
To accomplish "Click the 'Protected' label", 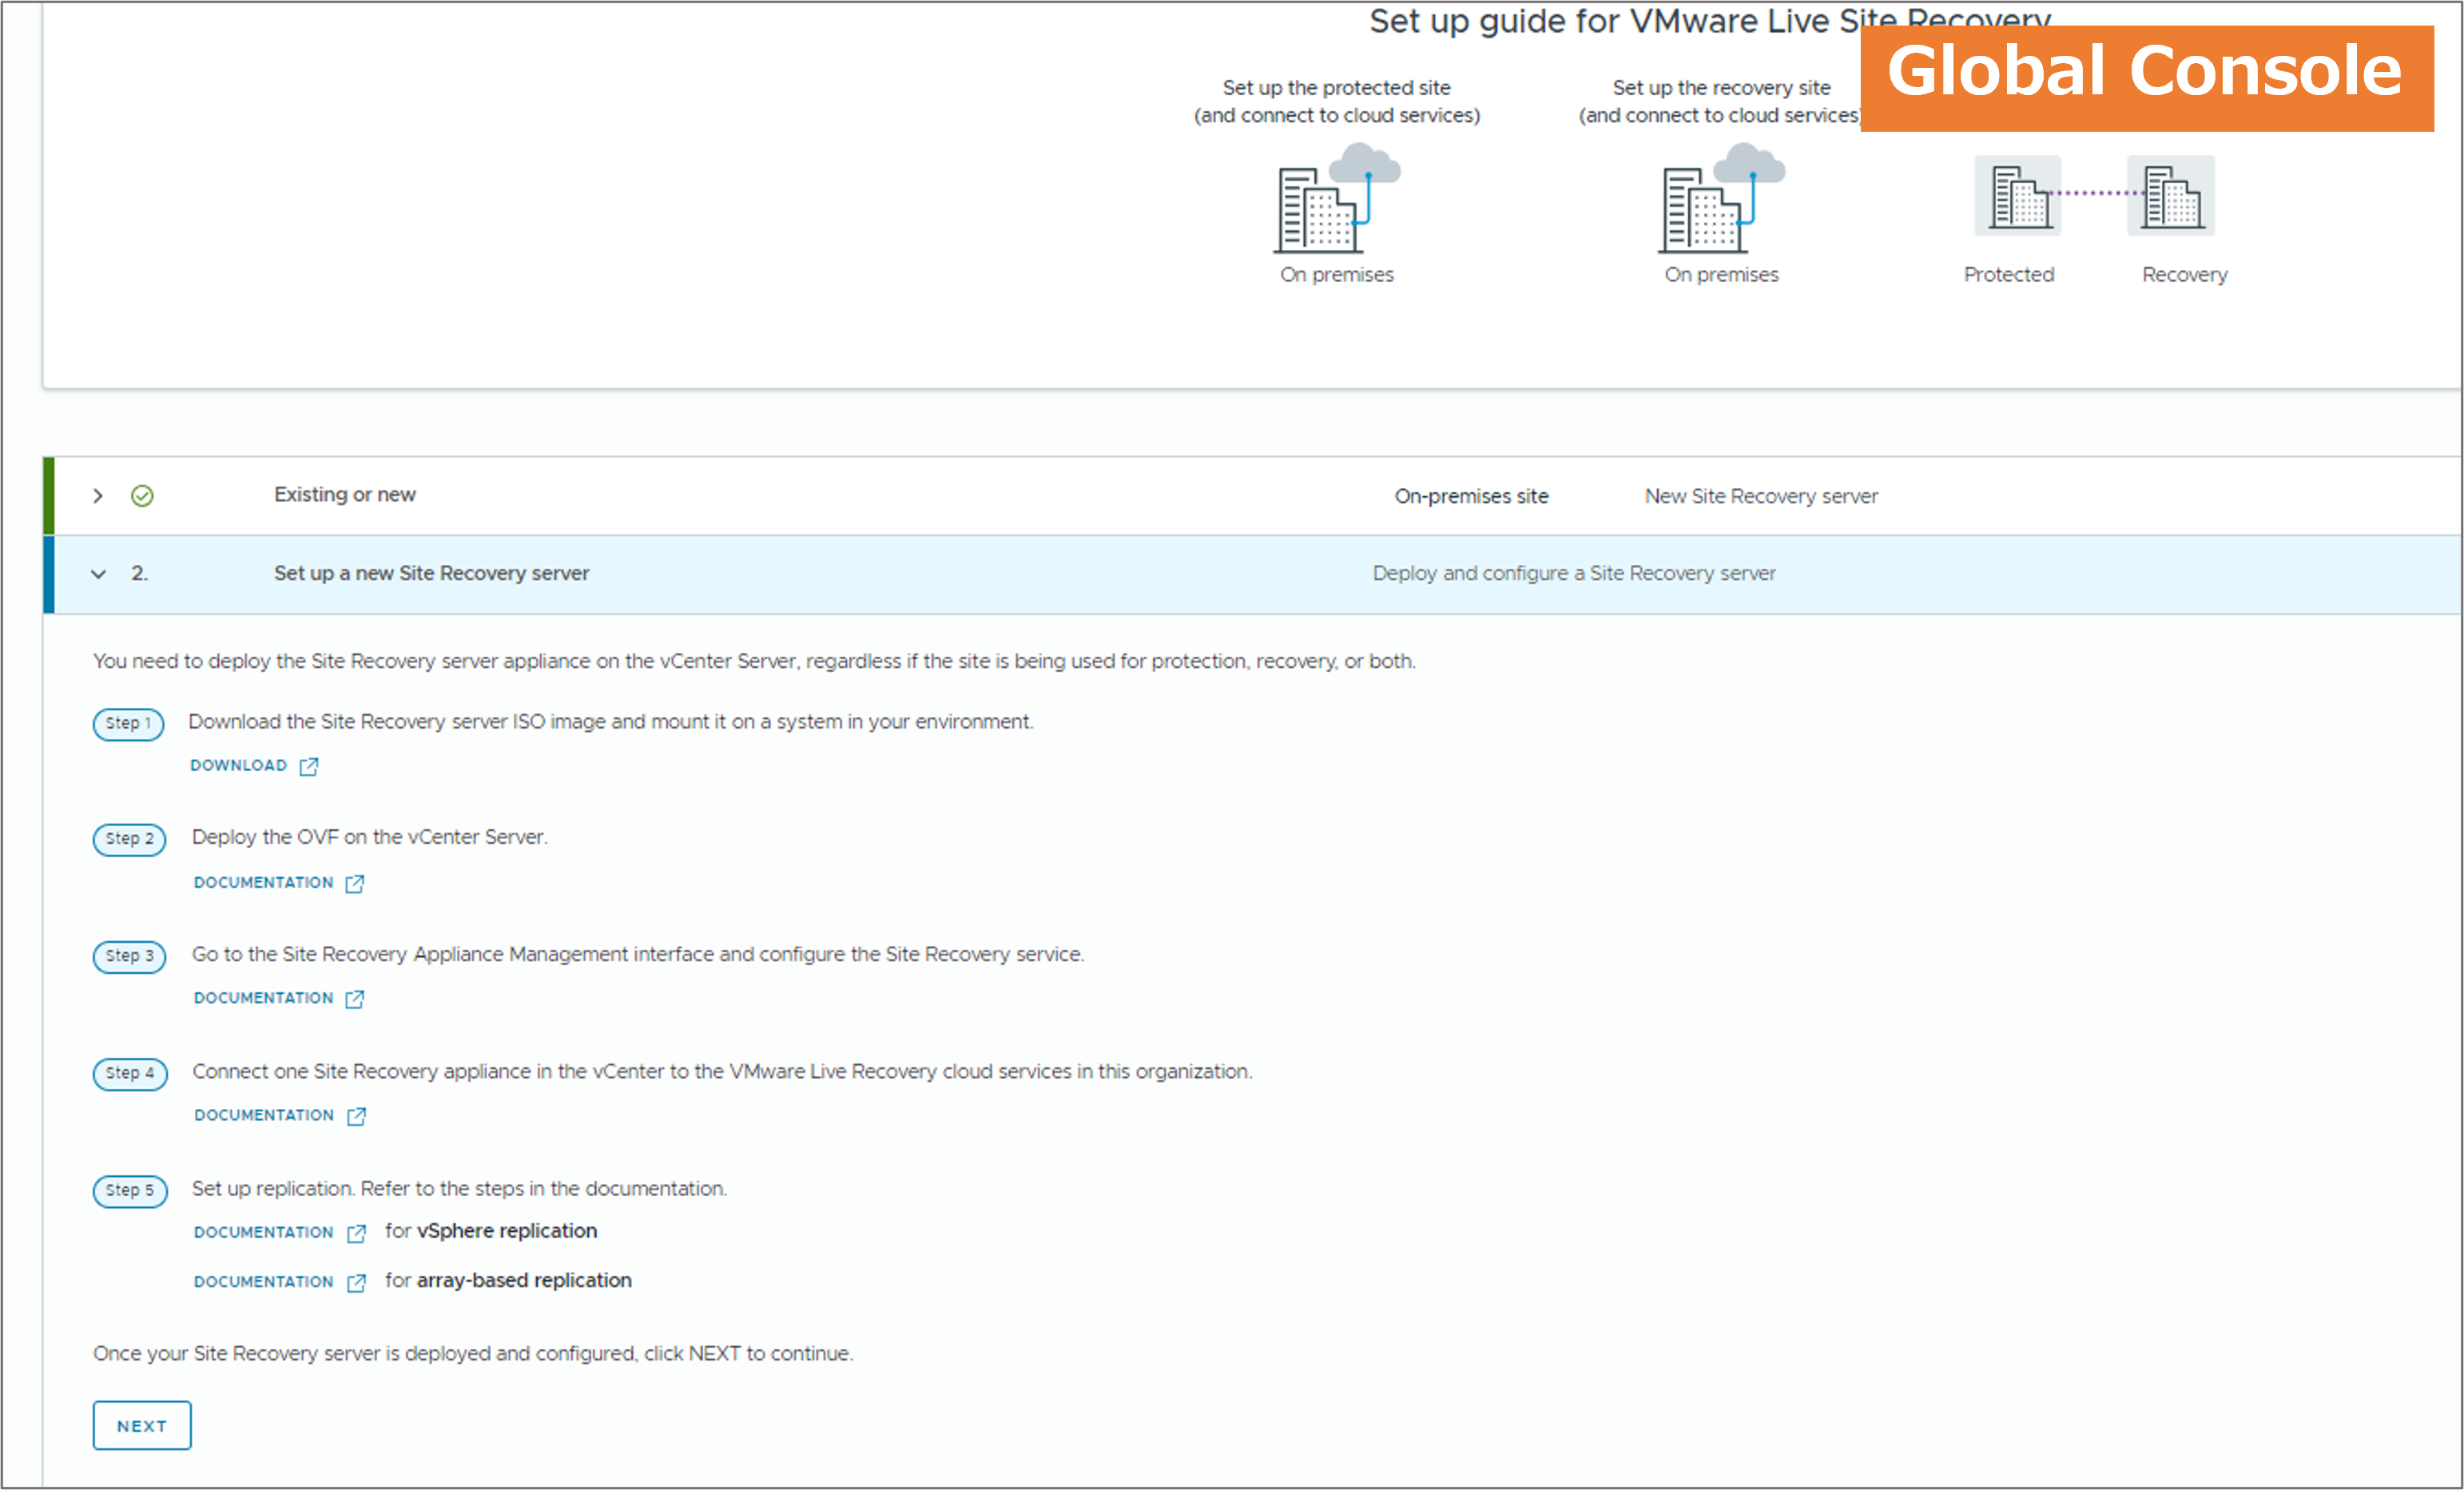I will tap(2008, 274).
